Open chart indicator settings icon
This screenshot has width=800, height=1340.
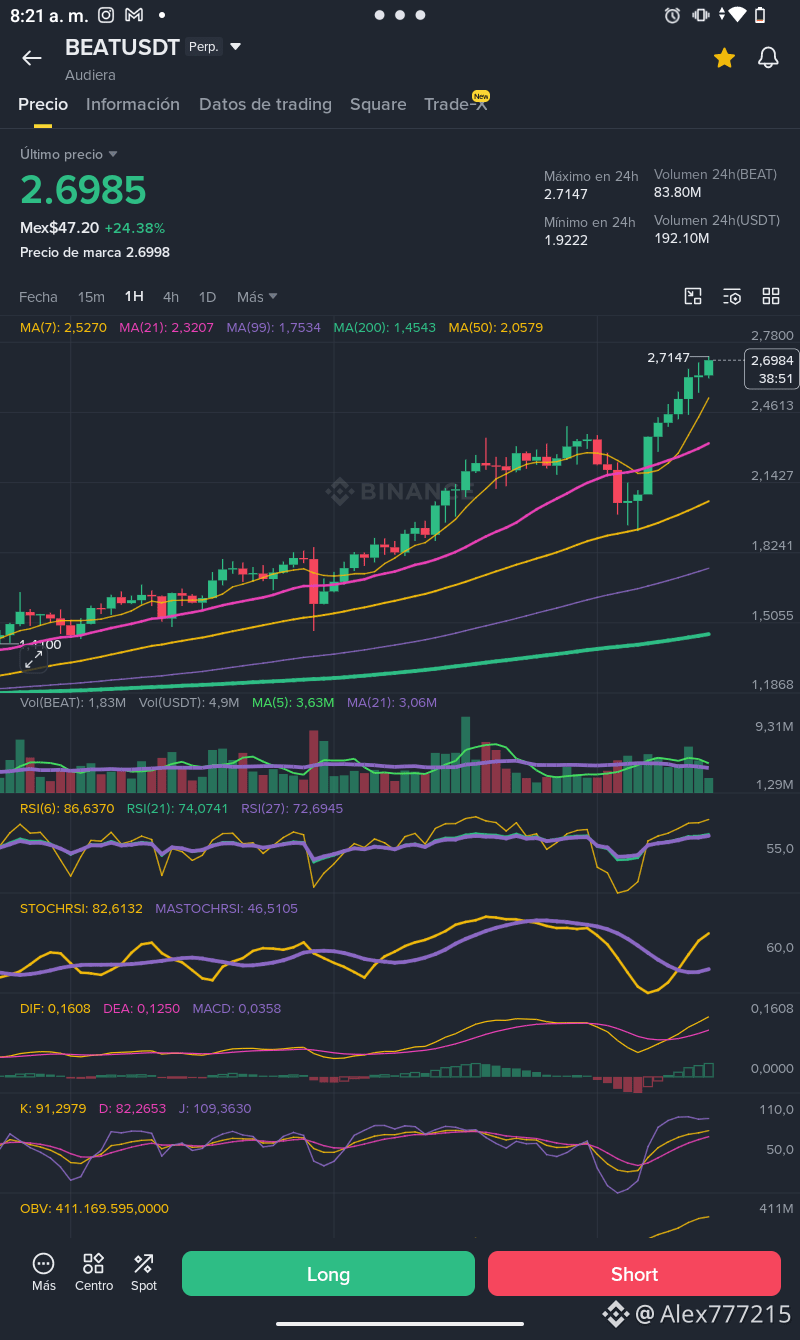click(x=732, y=296)
